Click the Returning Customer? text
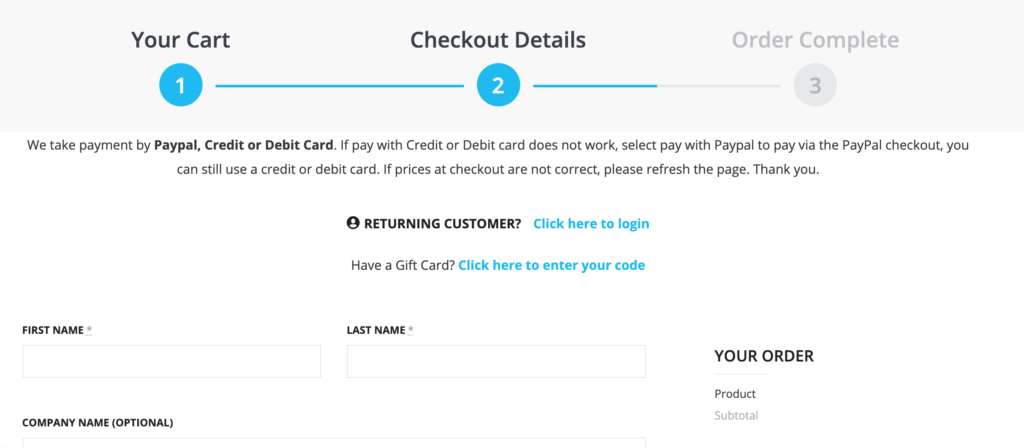Screen dimensions: 1024x448 (442, 224)
